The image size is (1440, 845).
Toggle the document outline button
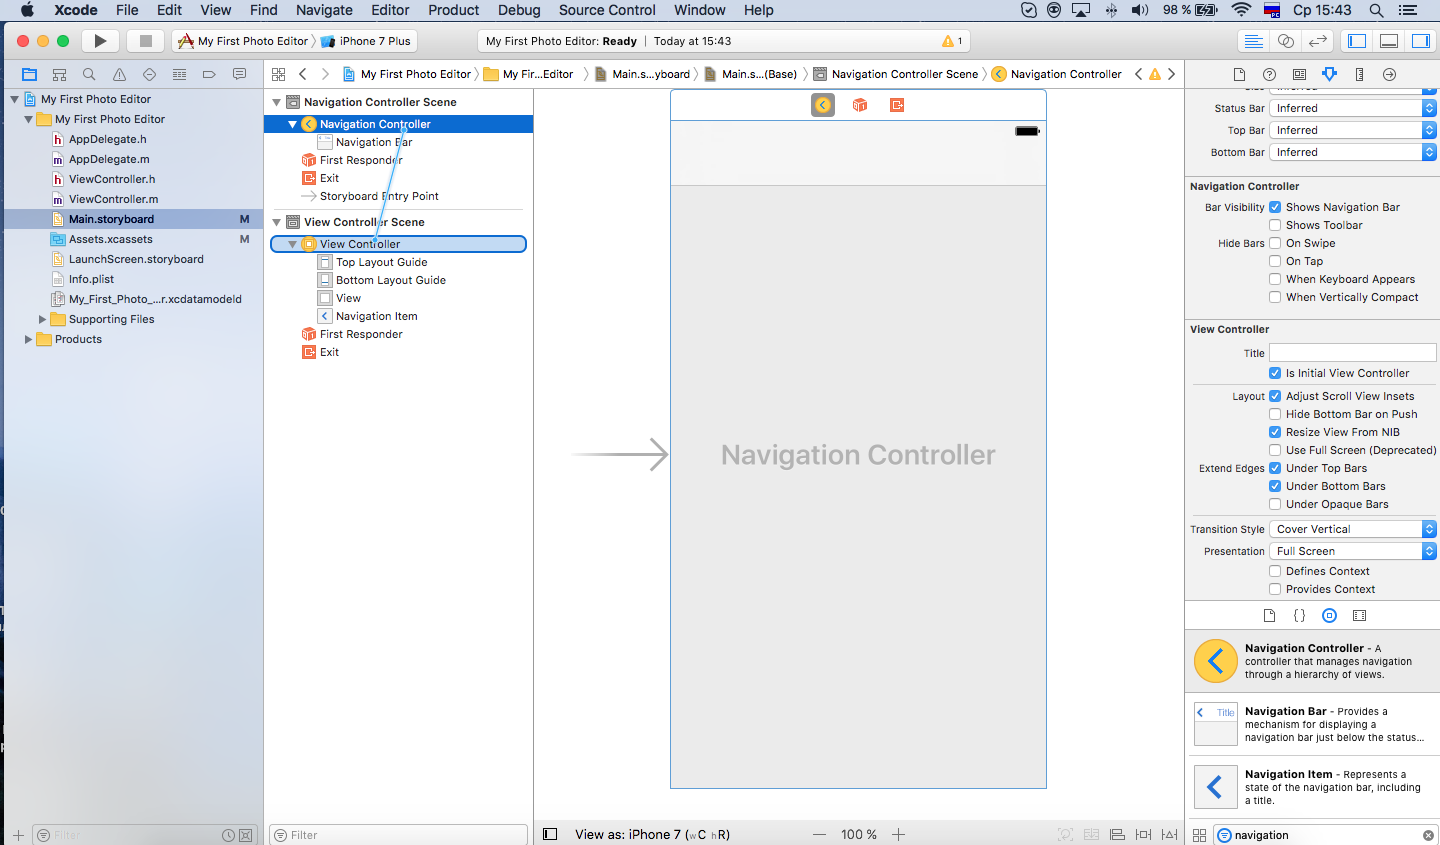tap(550, 834)
